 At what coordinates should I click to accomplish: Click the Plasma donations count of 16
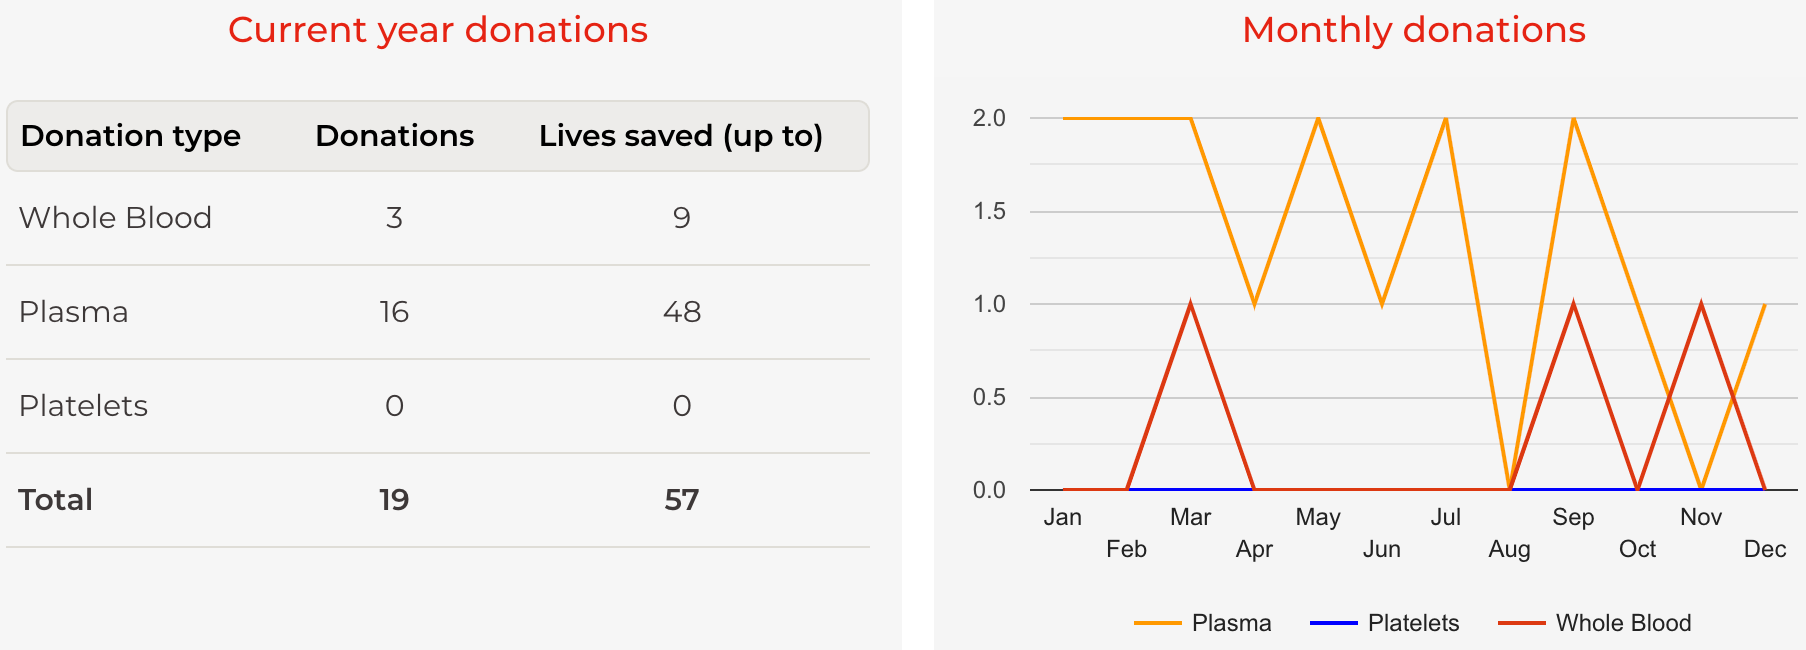[x=394, y=312]
